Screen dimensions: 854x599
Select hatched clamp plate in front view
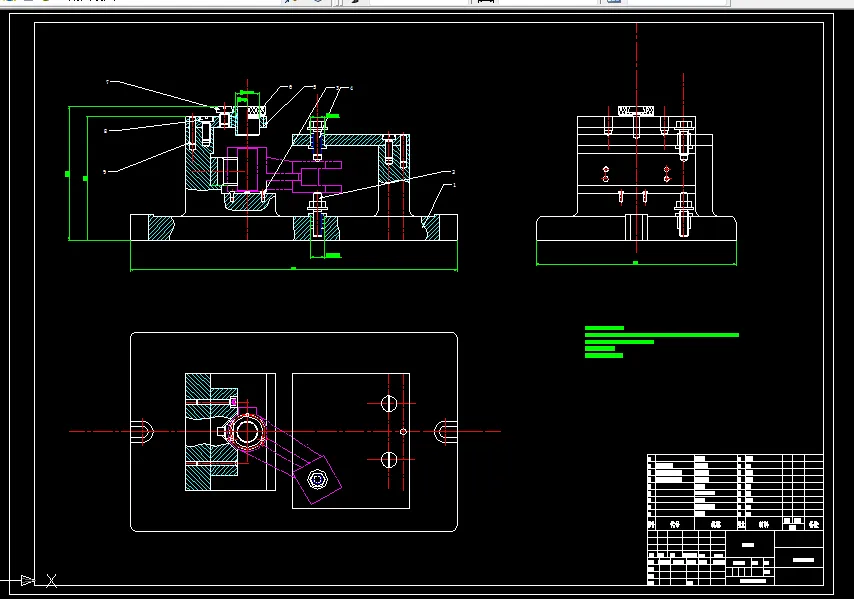click(351, 140)
